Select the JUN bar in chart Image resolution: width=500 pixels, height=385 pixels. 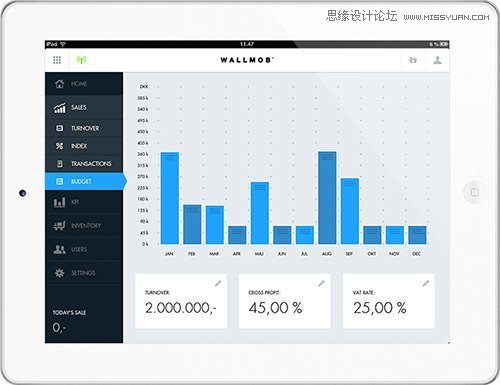(282, 235)
